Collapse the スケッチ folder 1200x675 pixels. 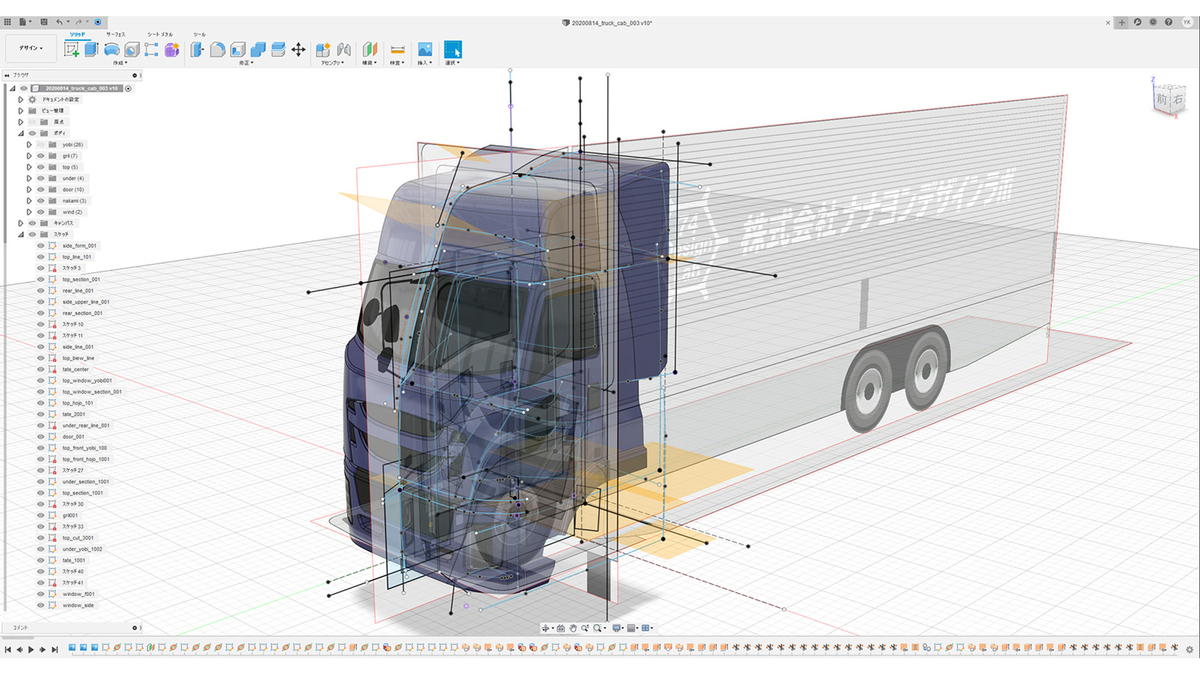point(20,234)
